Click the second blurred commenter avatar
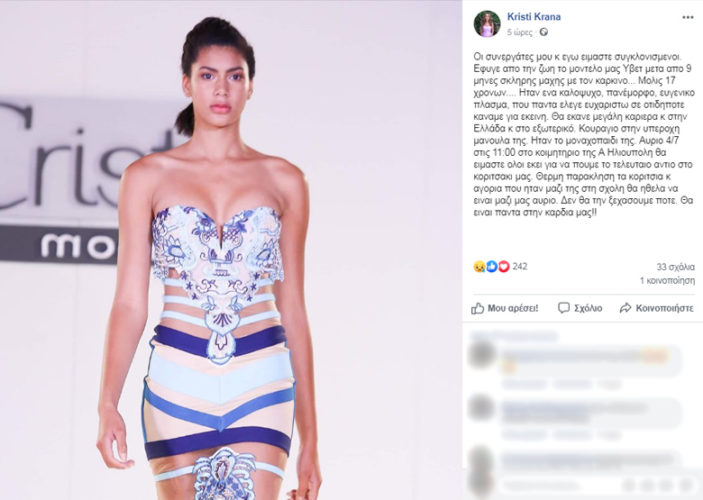 482,408
